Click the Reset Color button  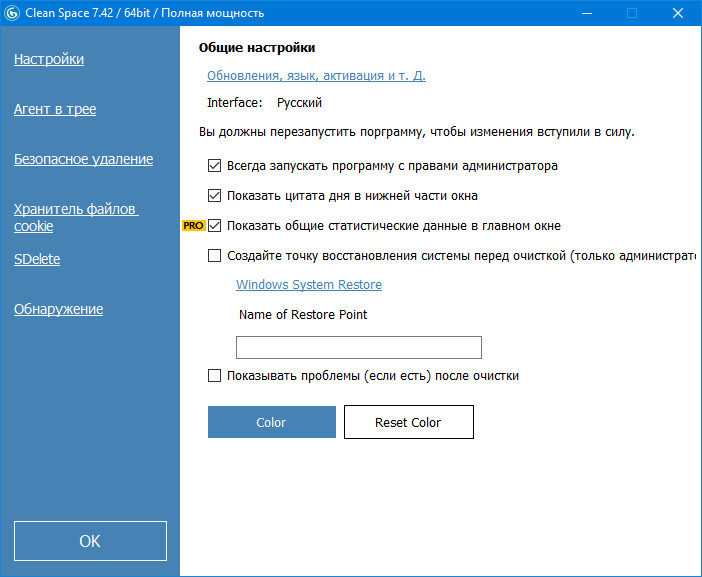(408, 422)
